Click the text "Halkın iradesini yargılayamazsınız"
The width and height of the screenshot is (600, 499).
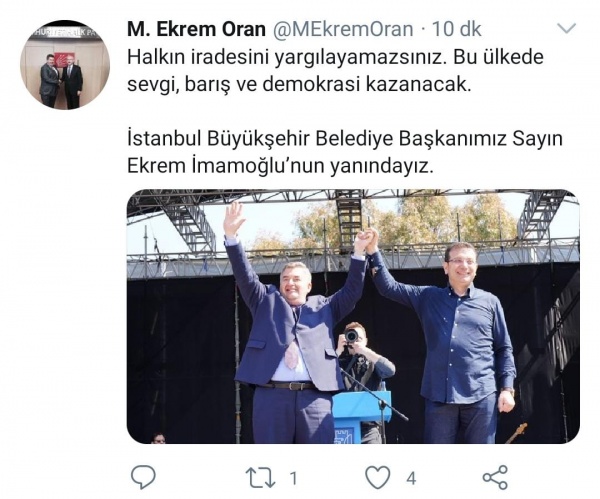[x=287, y=58]
